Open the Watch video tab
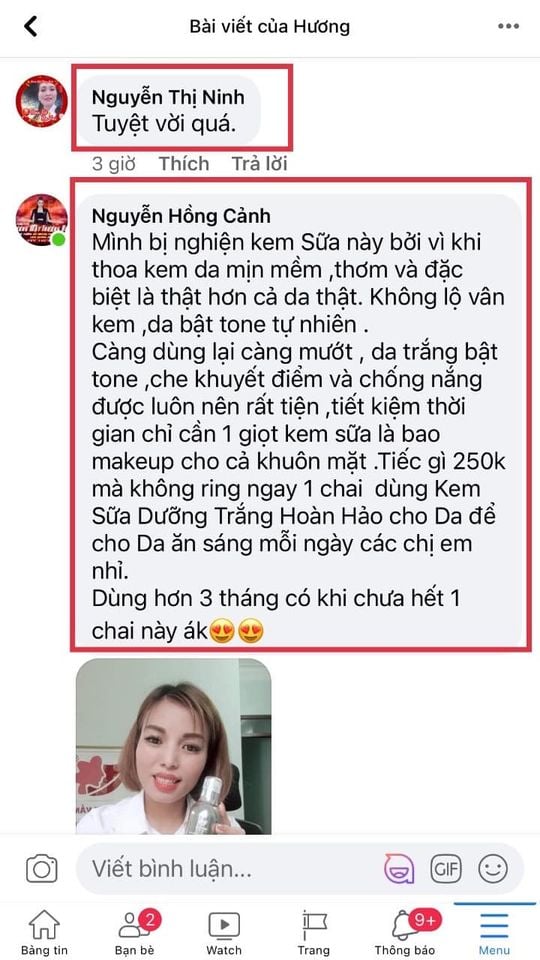 pyautogui.click(x=224, y=932)
